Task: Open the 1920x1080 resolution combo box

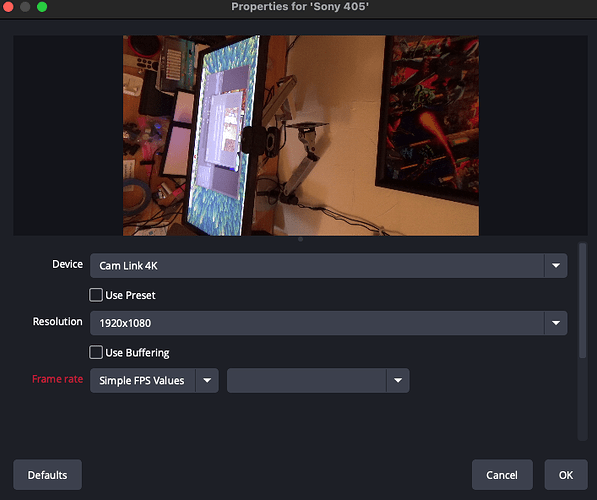Action: pos(329,323)
